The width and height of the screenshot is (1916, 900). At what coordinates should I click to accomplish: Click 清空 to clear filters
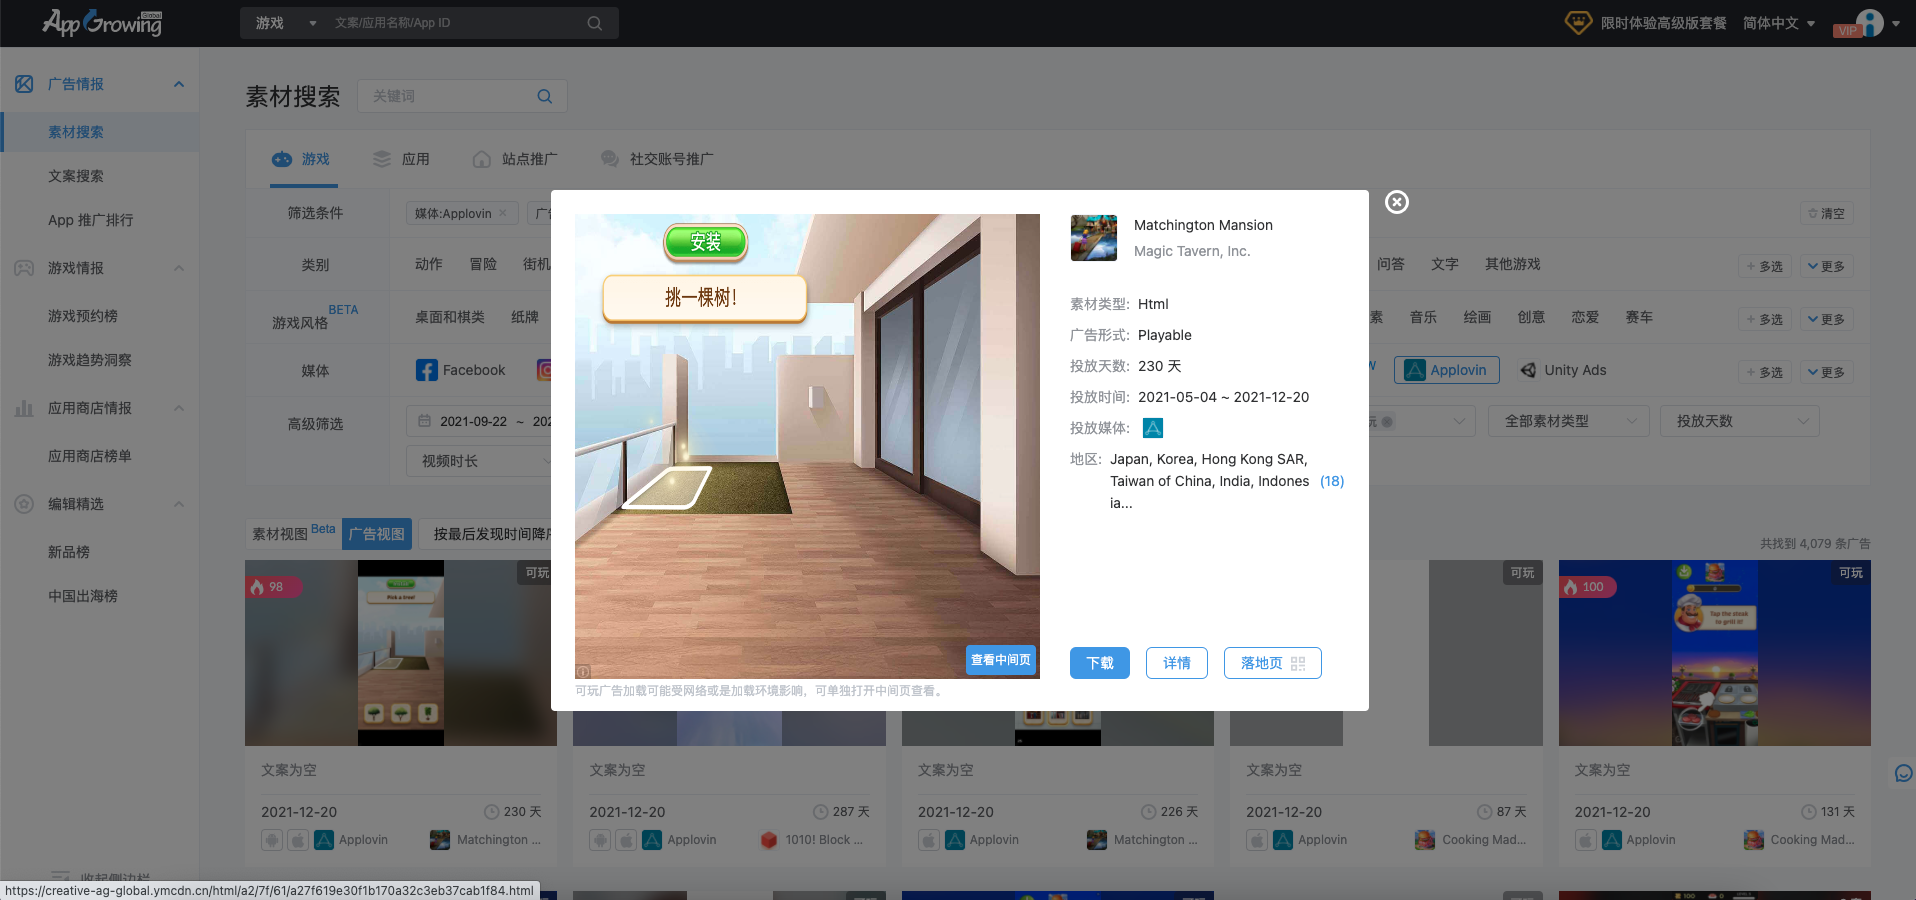[x=1826, y=213]
